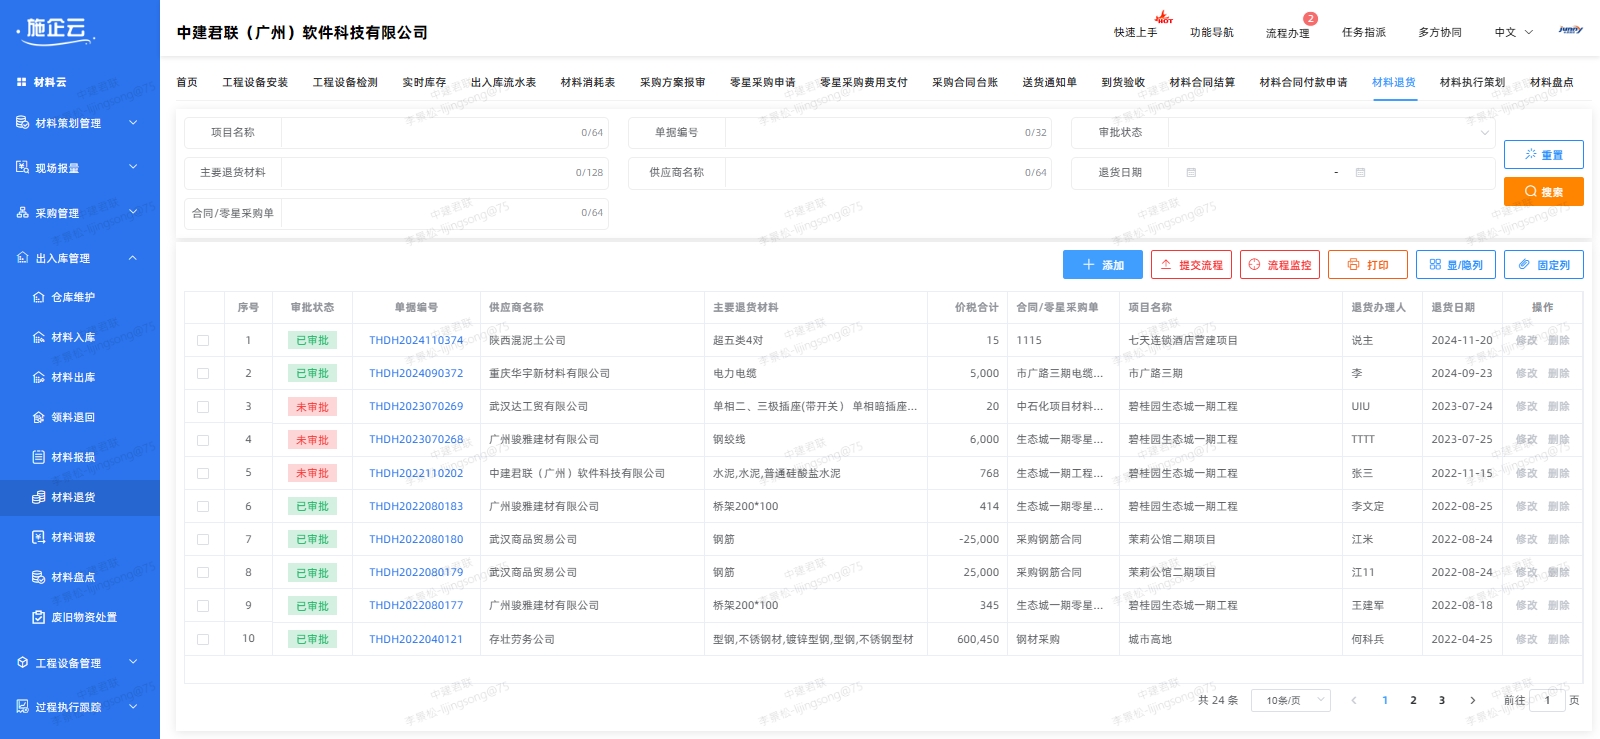Check the row for THDH2023070268
Image resolution: width=1600 pixels, height=739 pixels.
pyautogui.click(x=203, y=440)
